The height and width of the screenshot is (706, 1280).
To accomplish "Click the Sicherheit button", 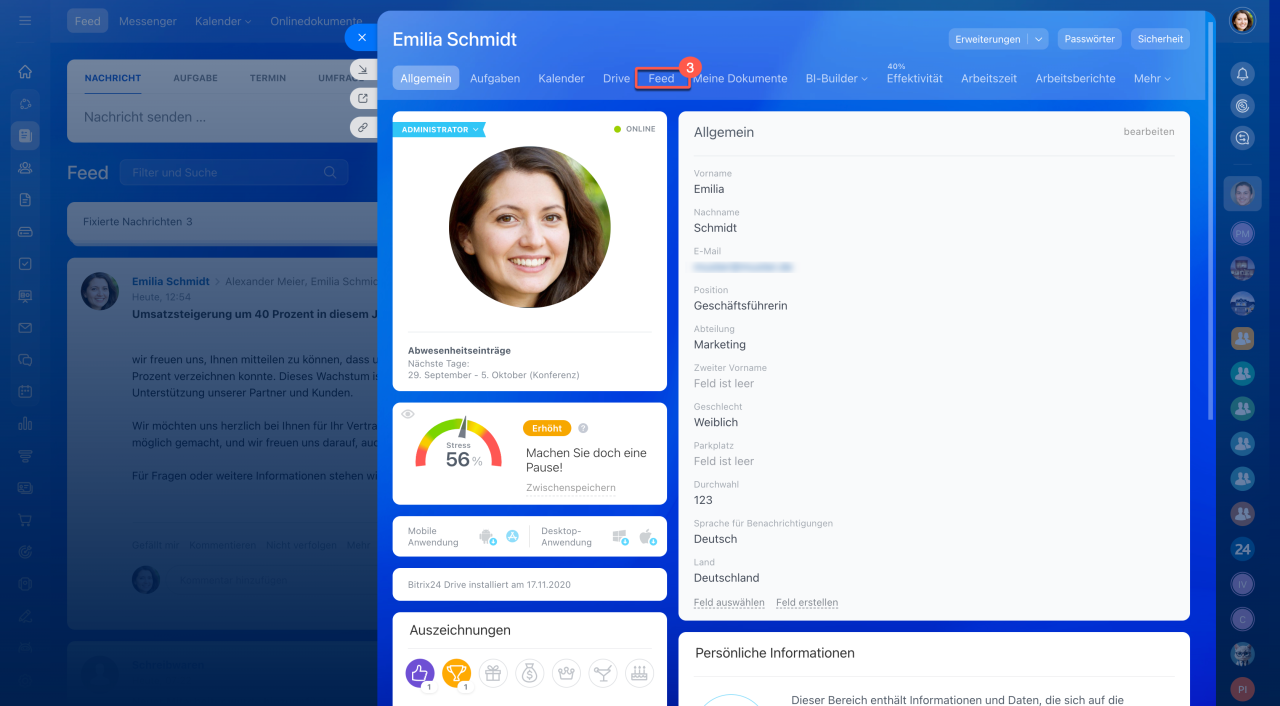I will (1160, 39).
